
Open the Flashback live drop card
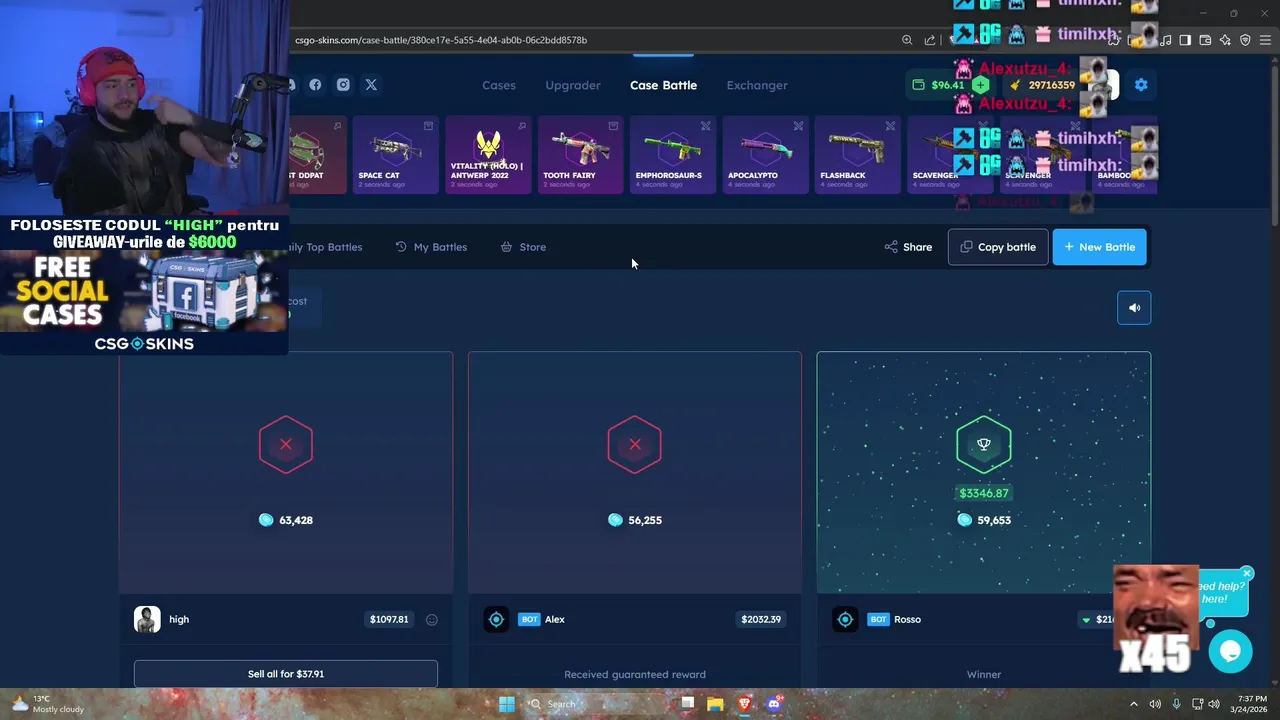[857, 154]
